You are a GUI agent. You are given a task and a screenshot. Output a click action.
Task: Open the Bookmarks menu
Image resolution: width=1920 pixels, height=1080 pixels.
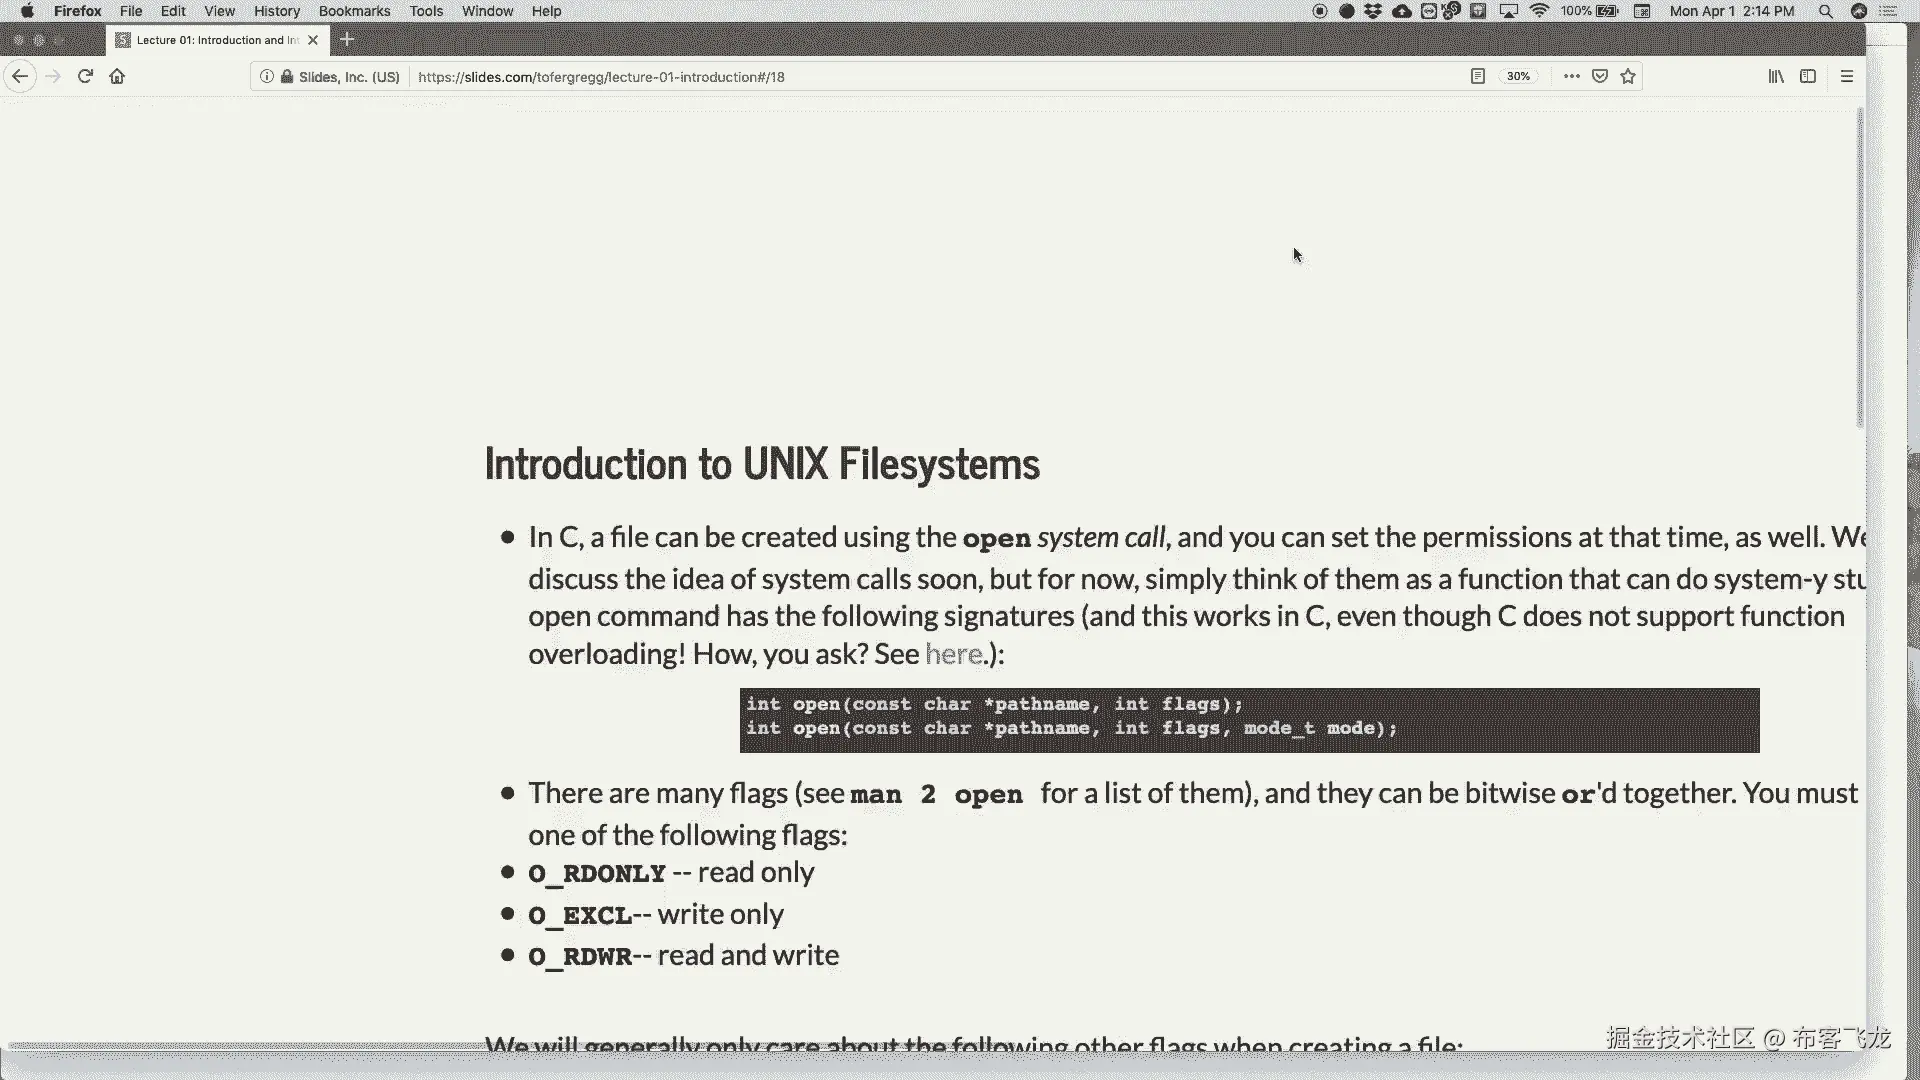[x=354, y=11]
